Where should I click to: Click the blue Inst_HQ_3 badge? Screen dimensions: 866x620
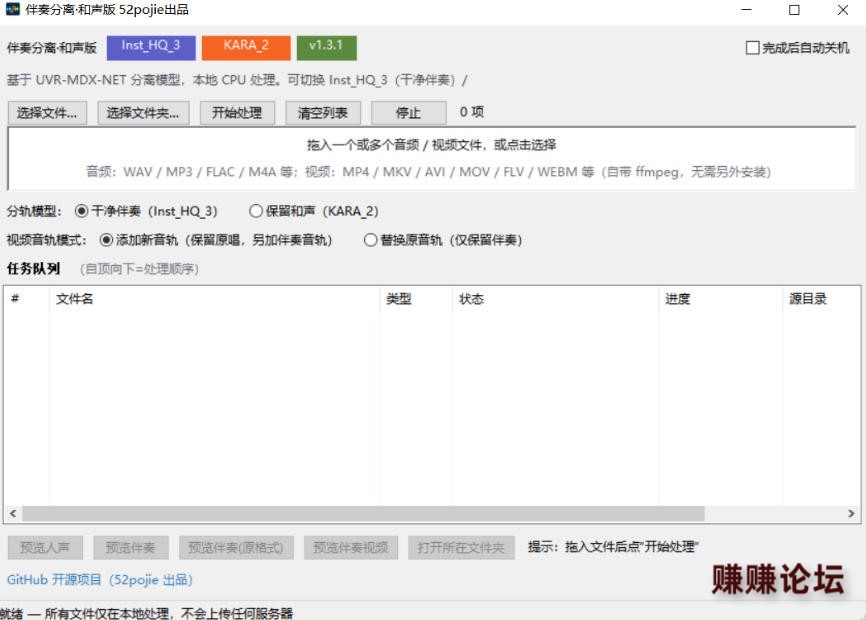pos(151,47)
